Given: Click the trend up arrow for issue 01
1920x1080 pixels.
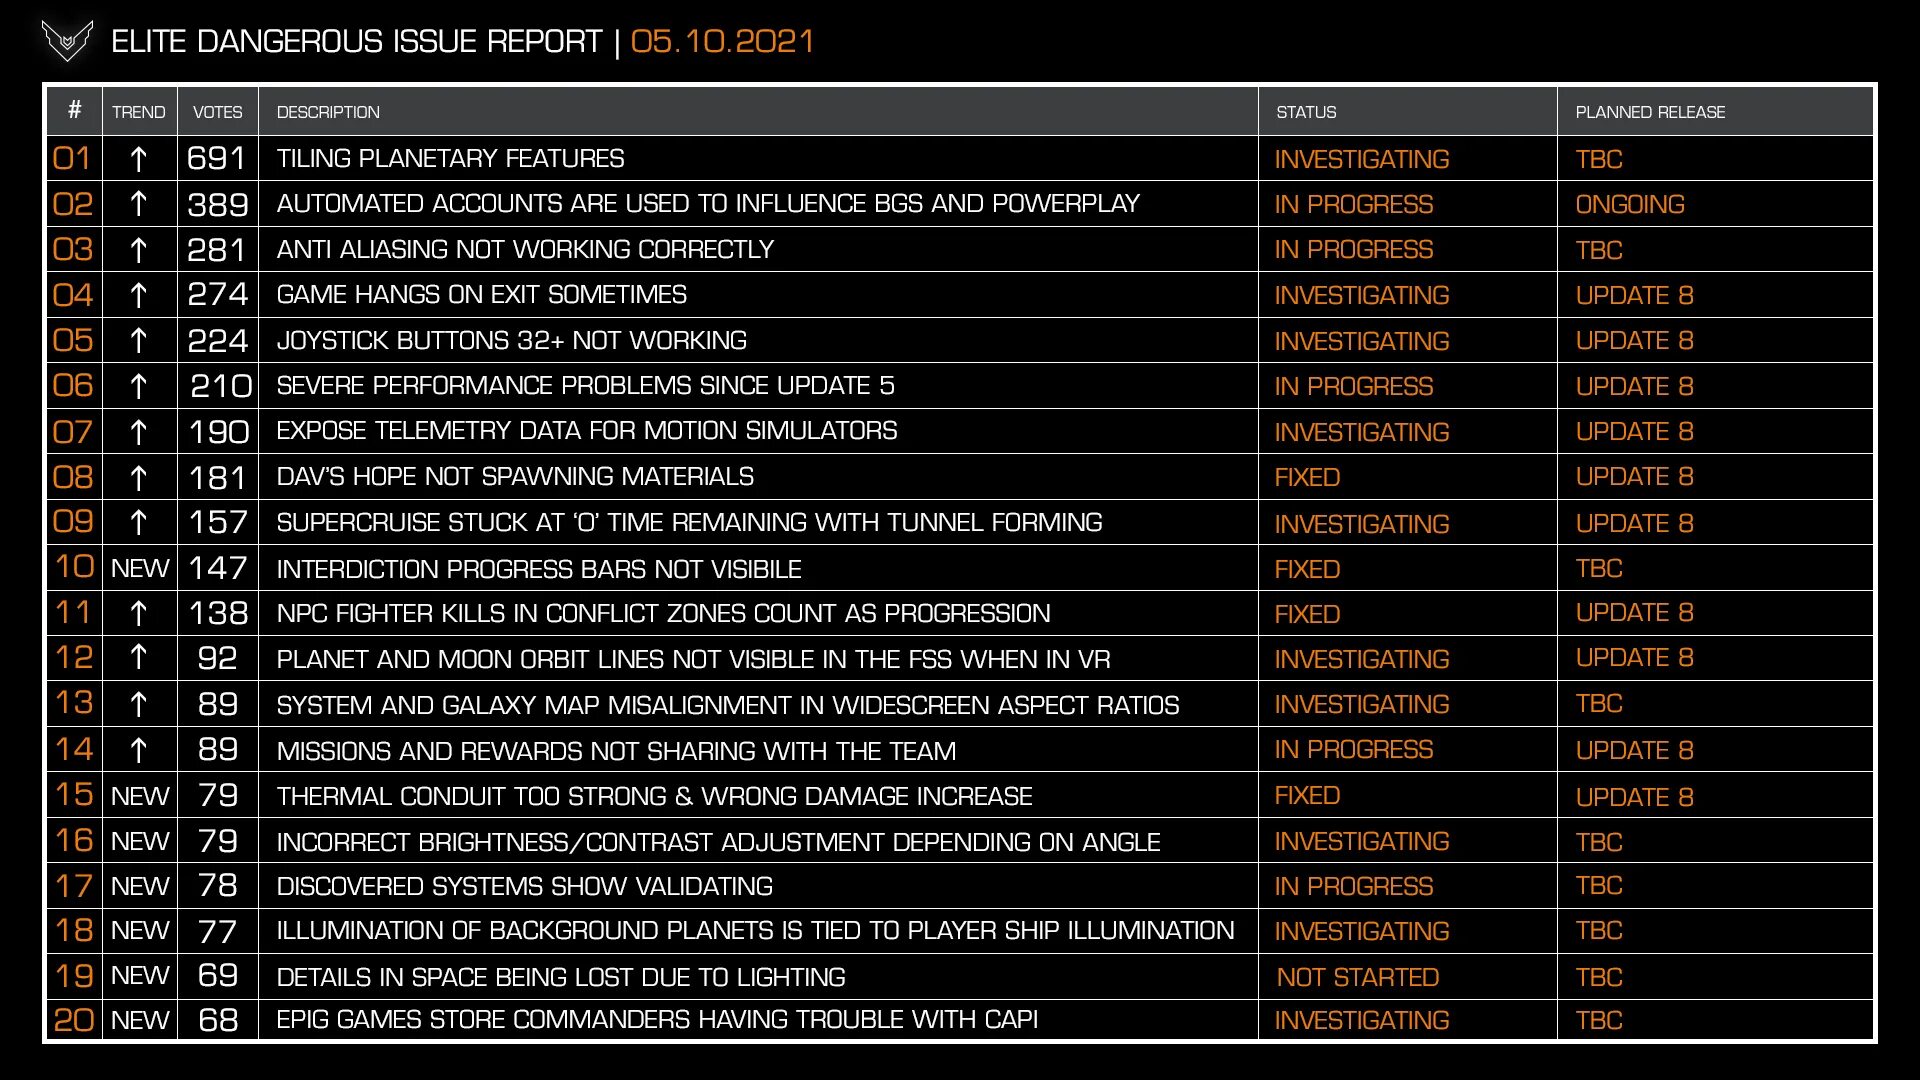Looking at the screenshot, I should (x=139, y=159).
